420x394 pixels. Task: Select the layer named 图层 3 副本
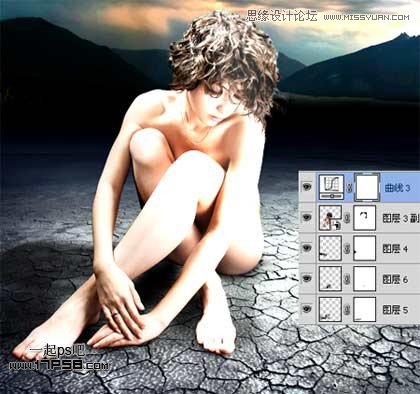[x=401, y=218]
